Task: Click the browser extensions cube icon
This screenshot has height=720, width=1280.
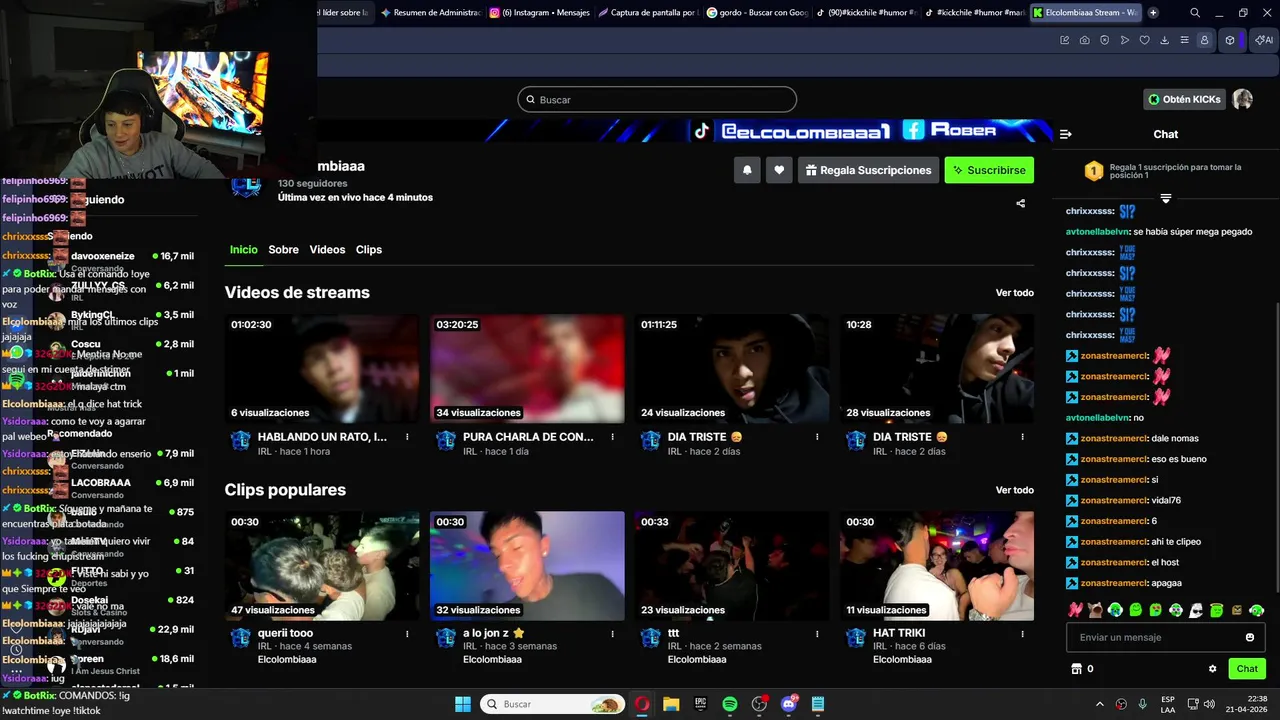Action: (1230, 40)
